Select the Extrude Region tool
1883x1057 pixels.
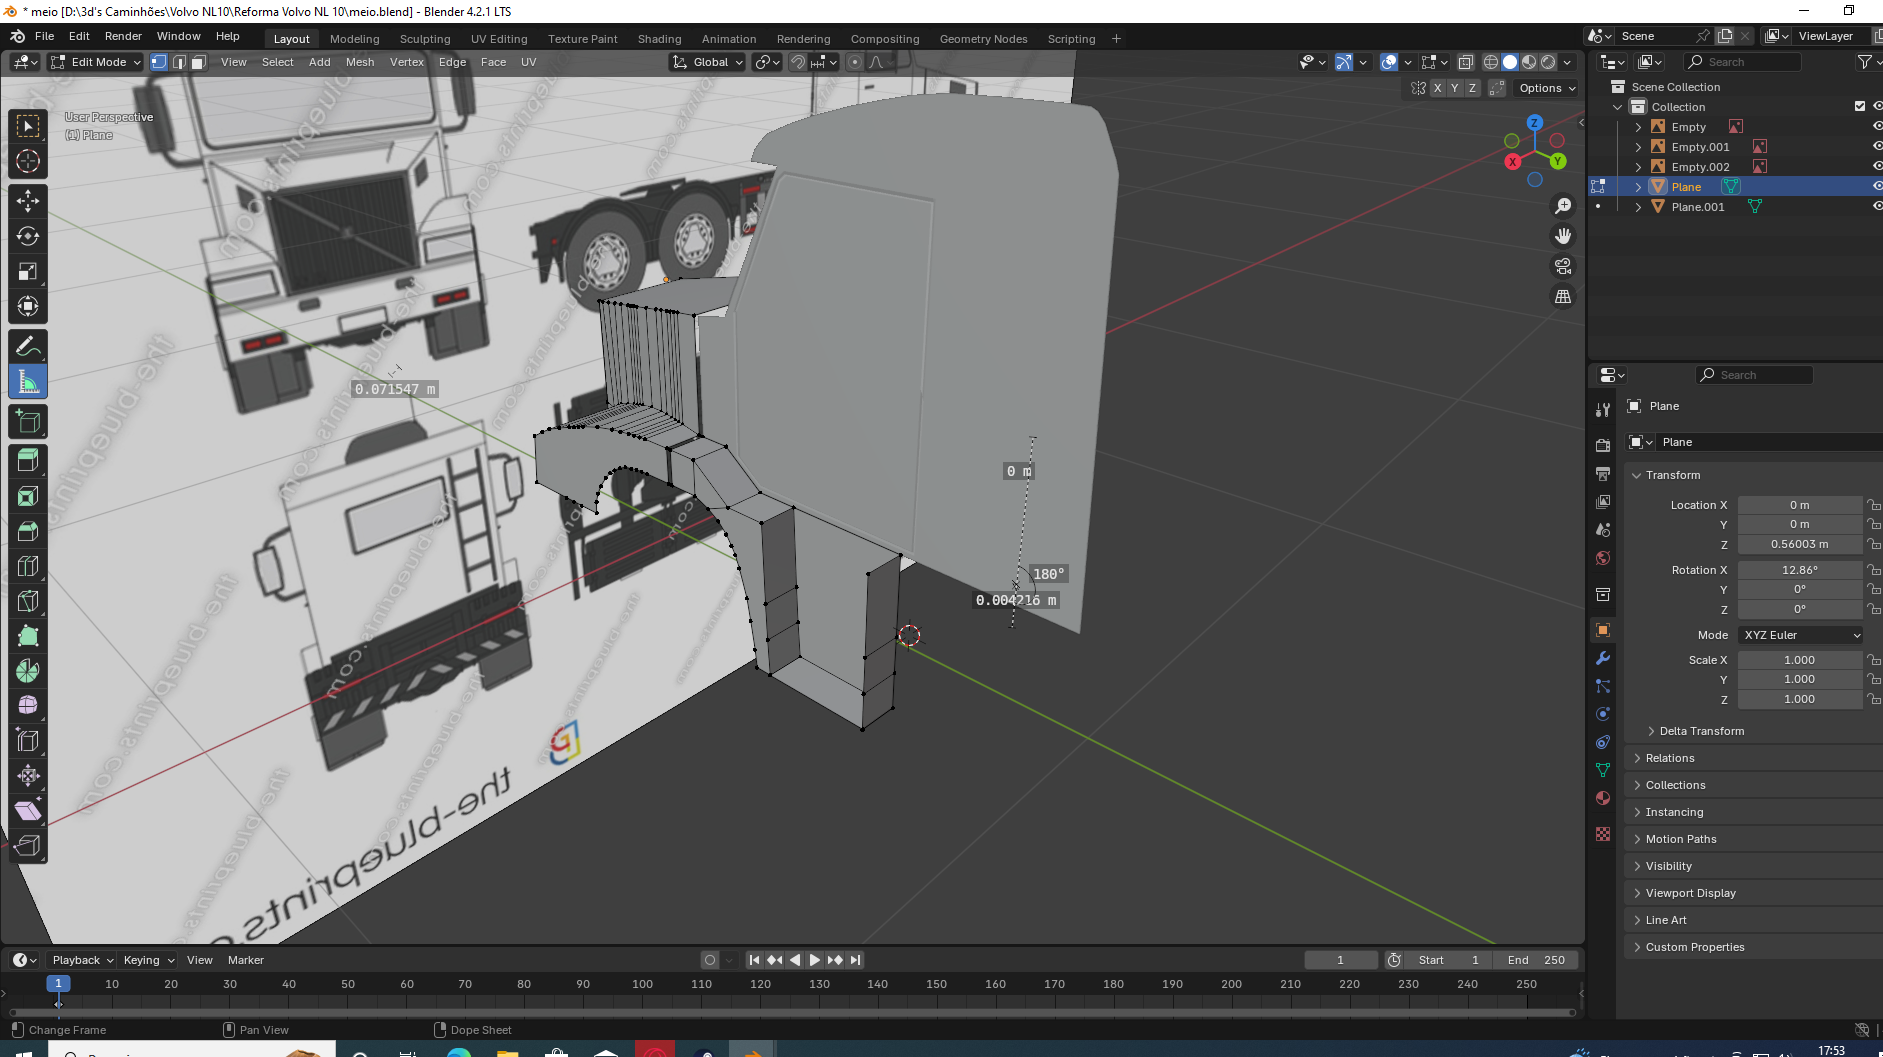pos(28,460)
